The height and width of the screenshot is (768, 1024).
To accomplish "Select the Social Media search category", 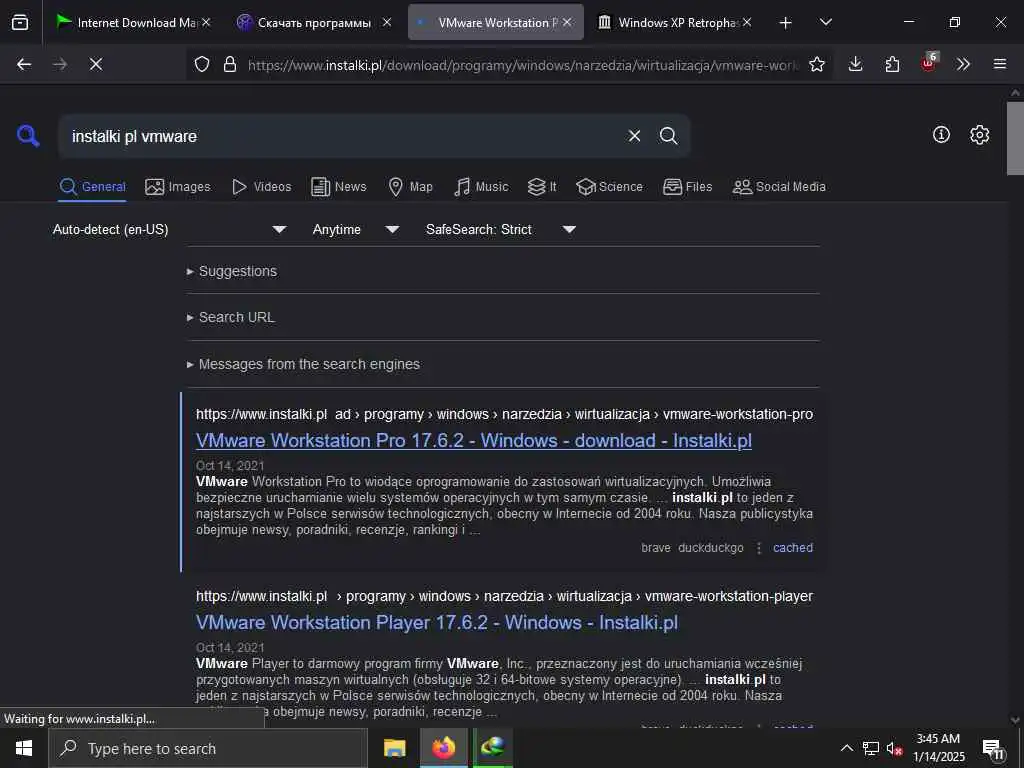I will [779, 187].
